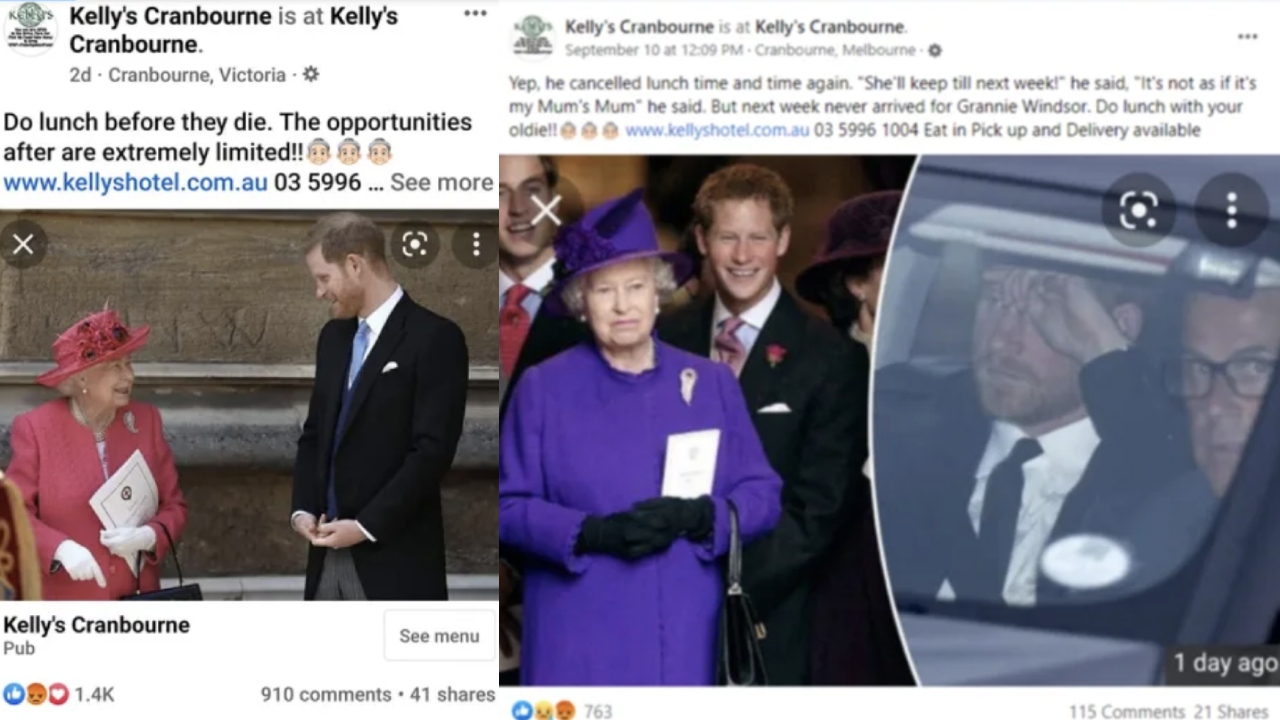Tap the Lens search icon on right photo
1280x720 pixels.
click(x=1138, y=210)
